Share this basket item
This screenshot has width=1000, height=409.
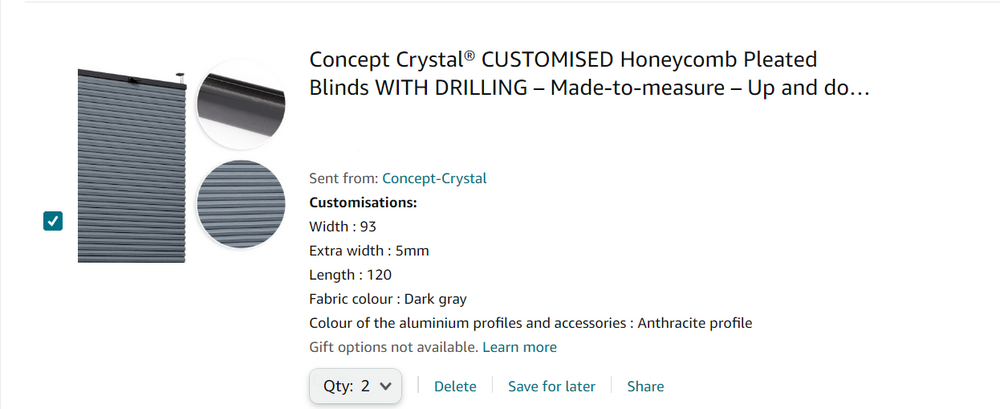[x=645, y=386]
